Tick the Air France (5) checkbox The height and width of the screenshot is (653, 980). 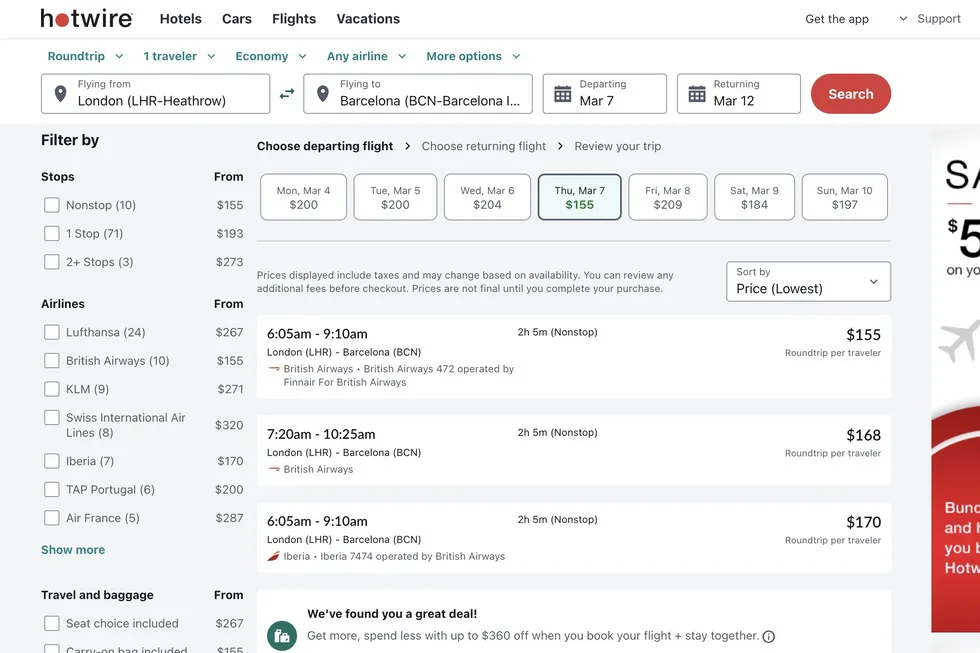[x=52, y=518]
